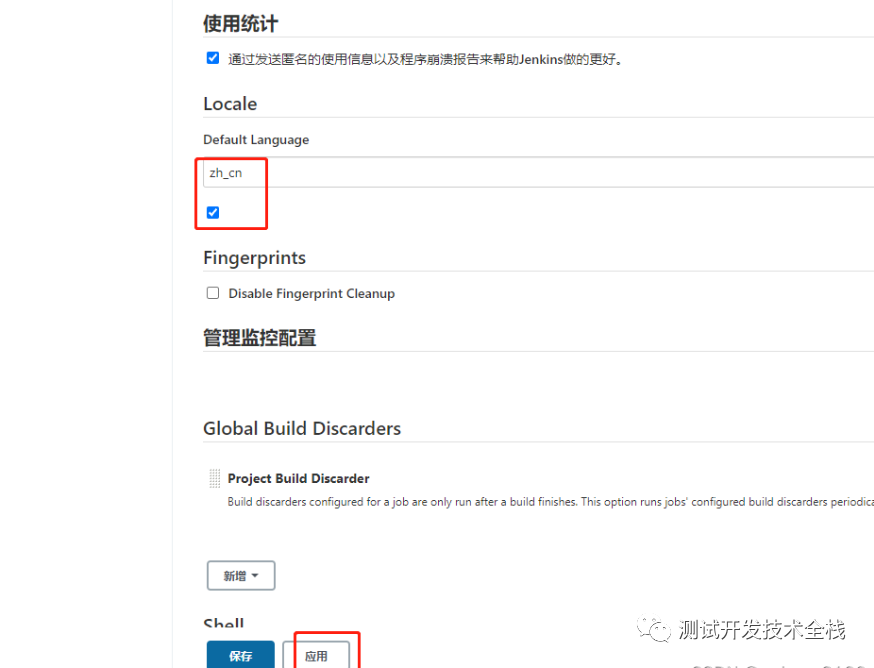Click the Shell section heading
Screen dimensions: 874x668
(224, 625)
